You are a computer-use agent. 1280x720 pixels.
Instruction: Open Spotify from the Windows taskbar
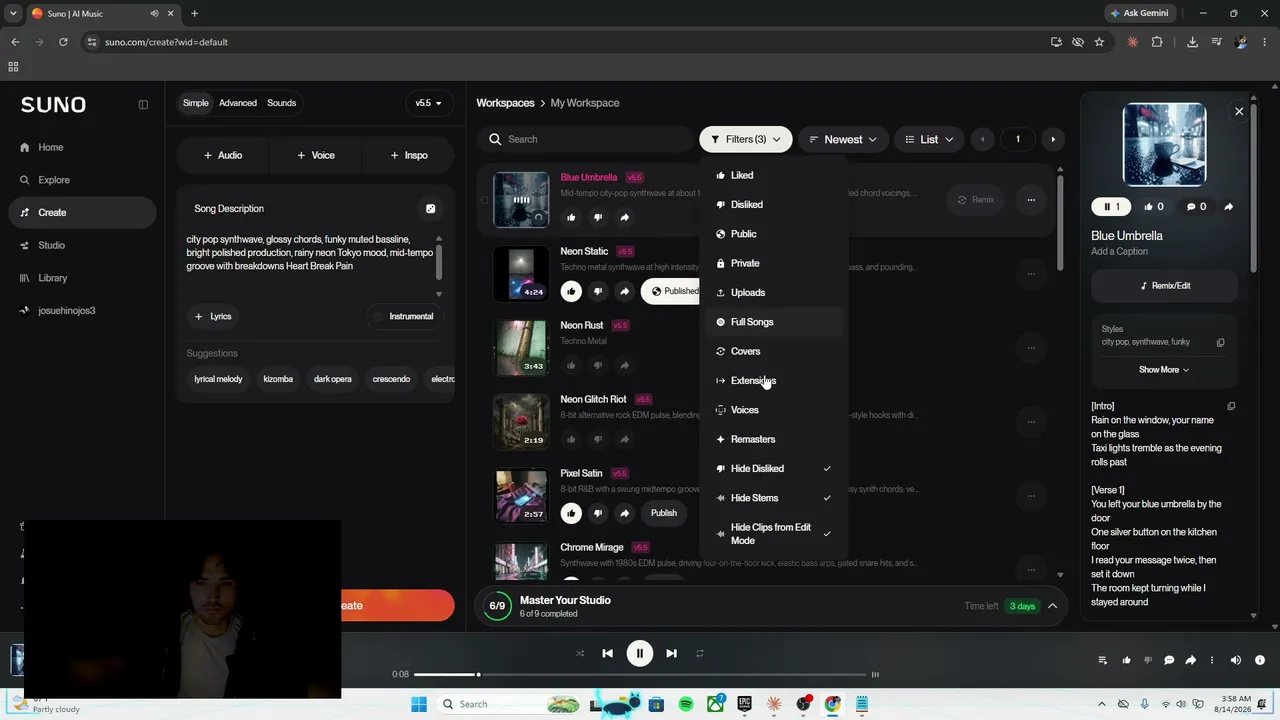point(686,704)
